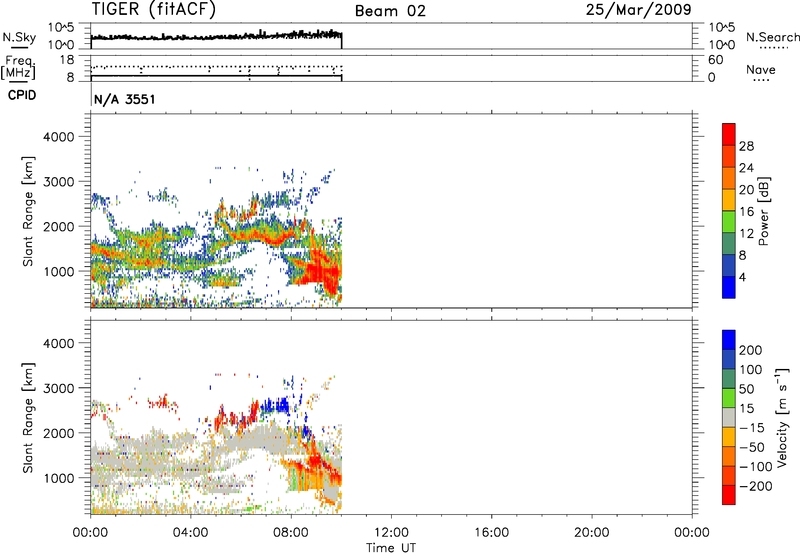The width and height of the screenshot is (800, 554).
Task: Click the strong red power echo near 09:00
Action: (319, 269)
